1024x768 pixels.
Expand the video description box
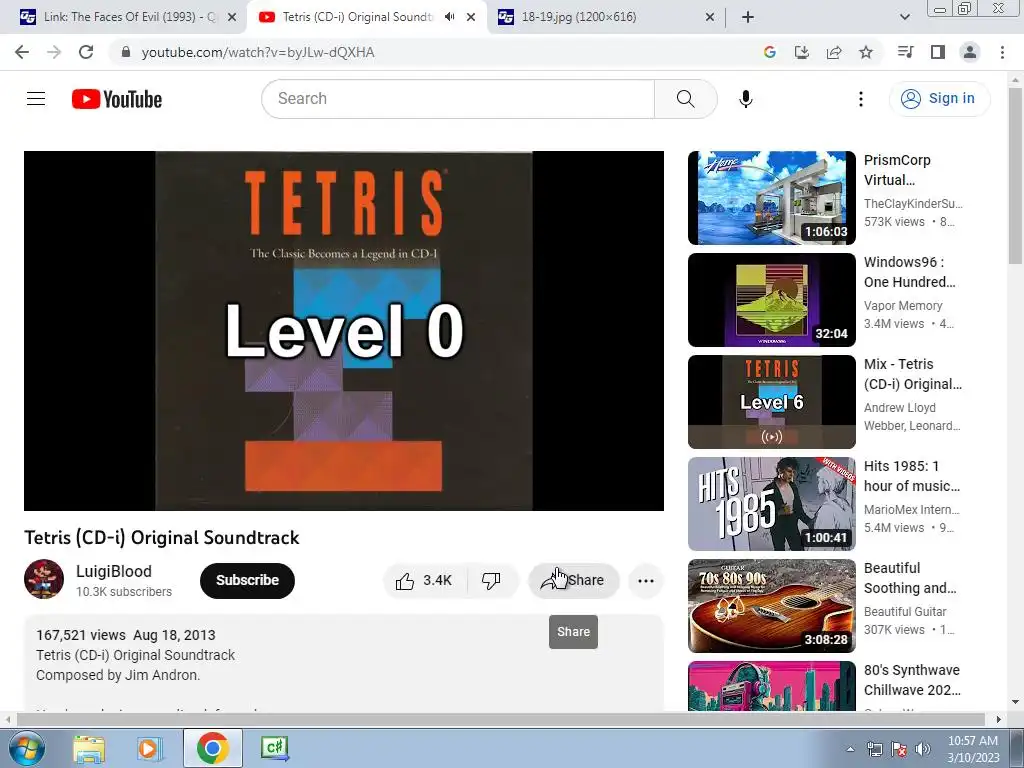point(344,663)
